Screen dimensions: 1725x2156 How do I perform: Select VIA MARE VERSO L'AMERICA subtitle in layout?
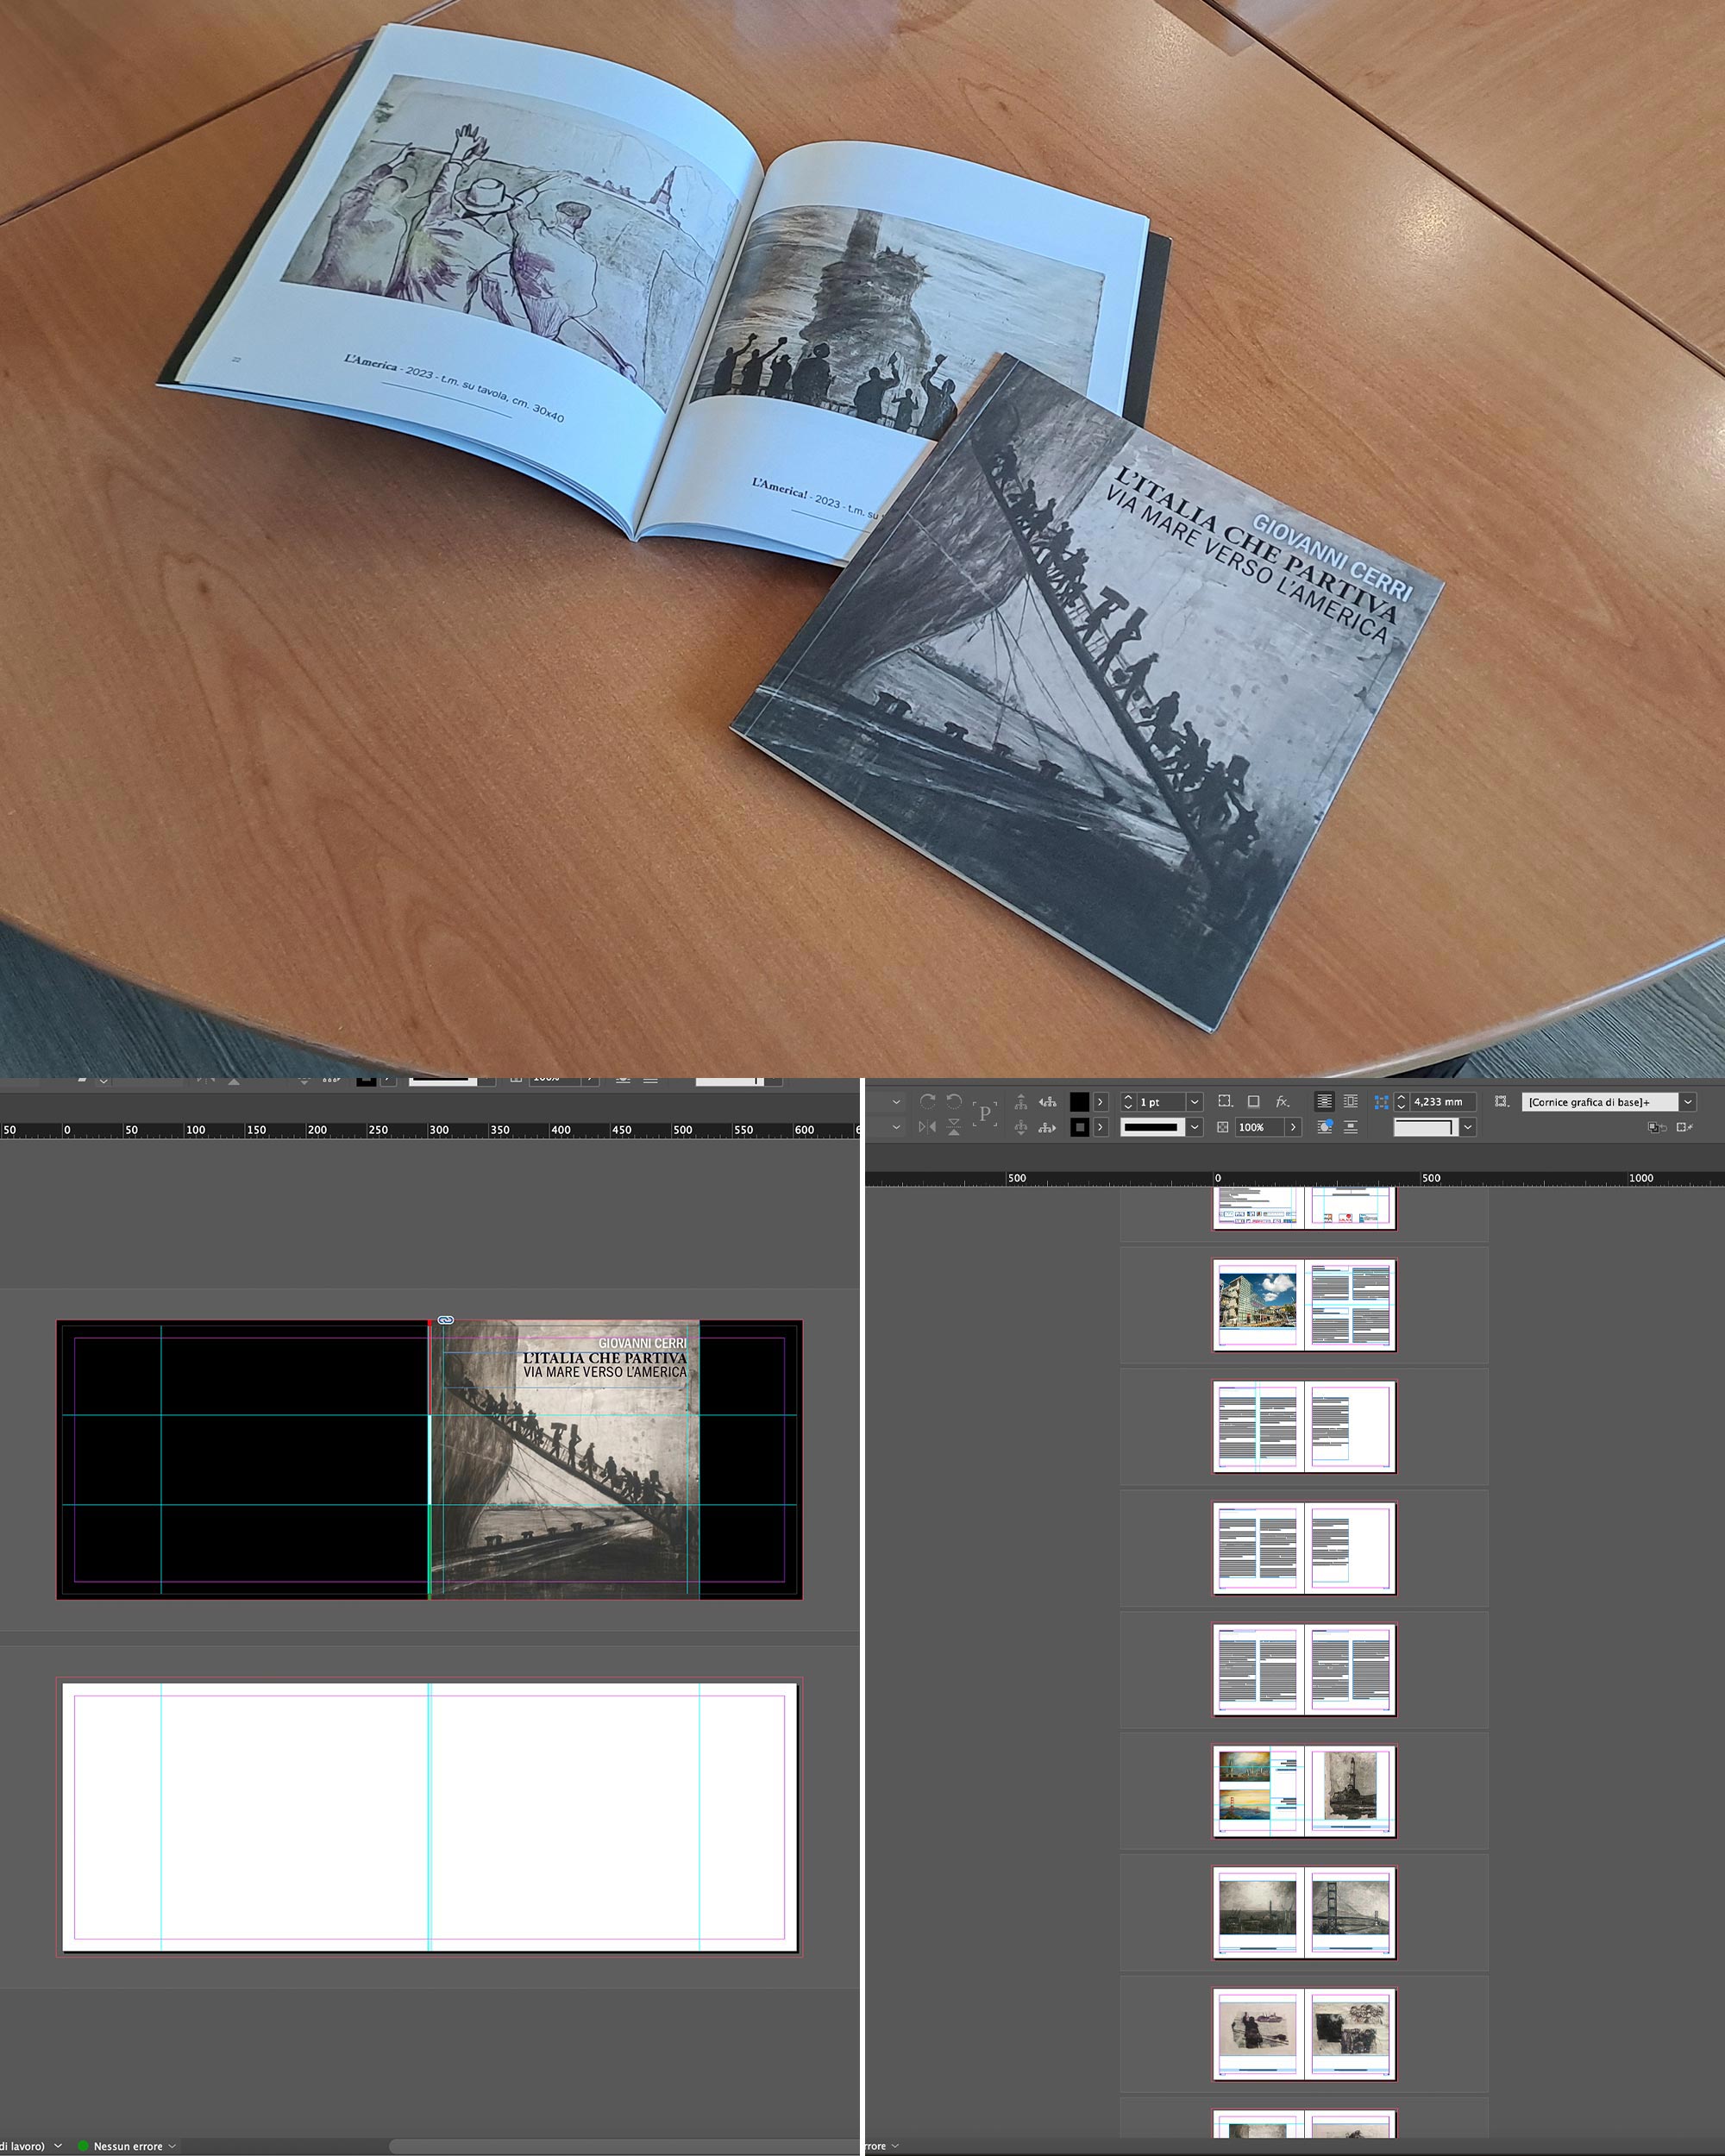coord(605,1372)
